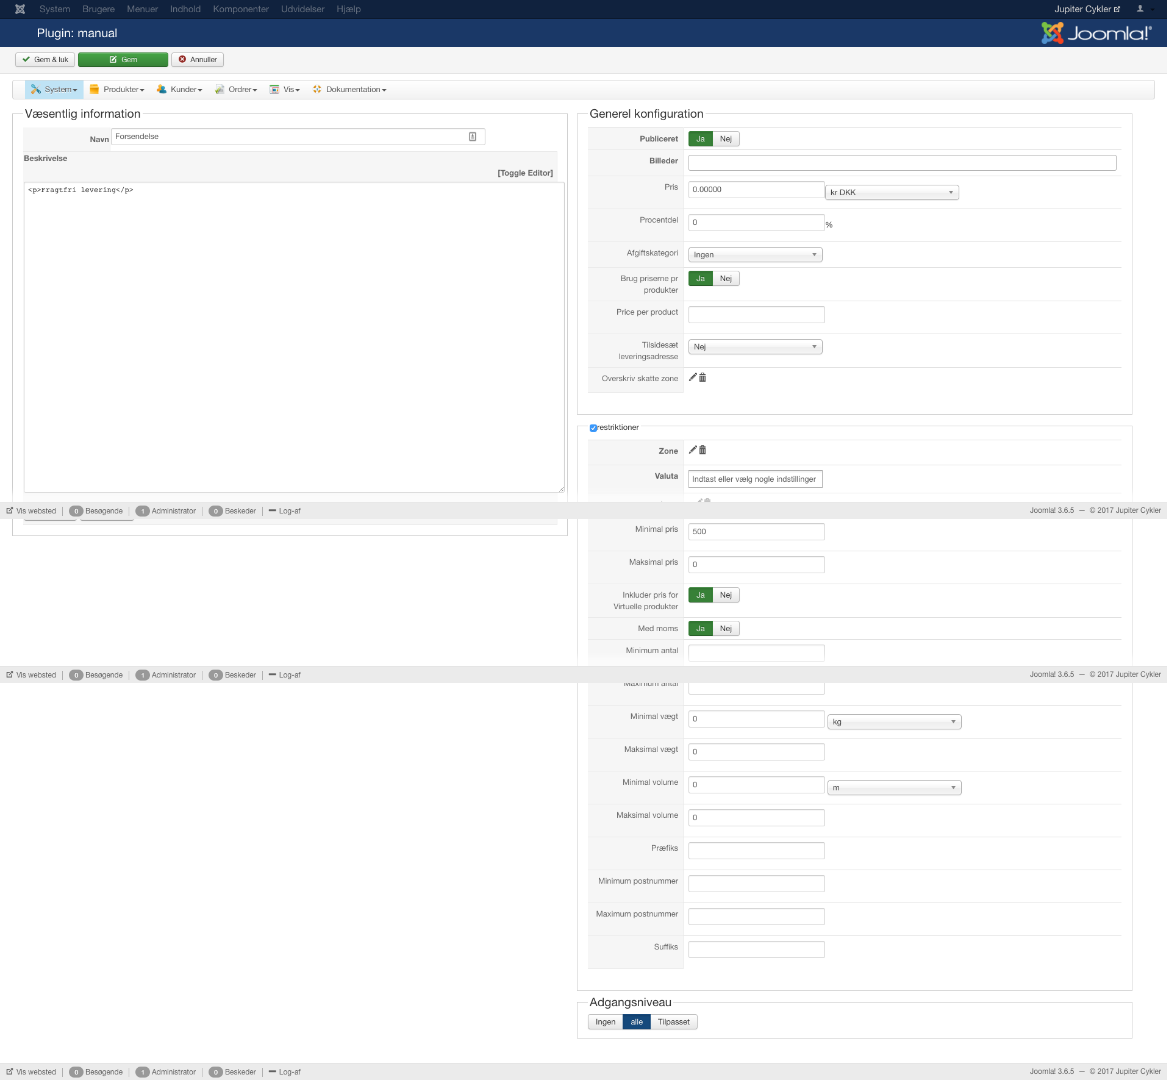
Task: Open the Udvidelser menu
Action: pos(302,9)
